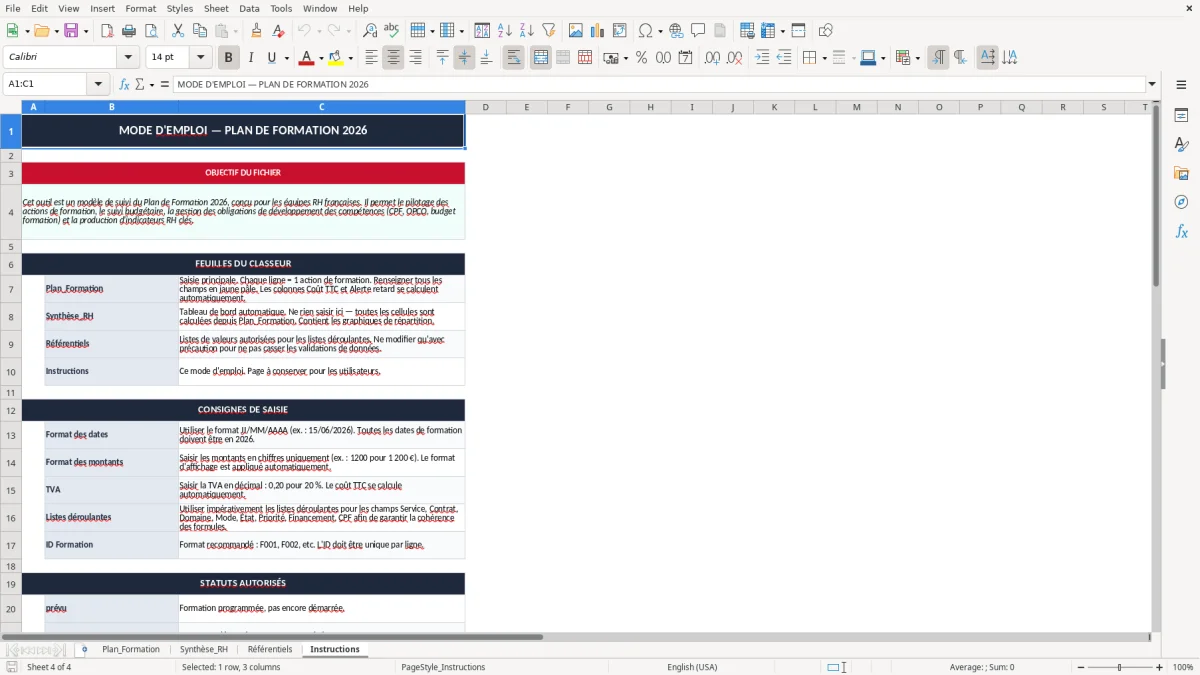The image size is (1200, 675).
Task: Open conditional formatting dropdown
Action: [917, 58]
